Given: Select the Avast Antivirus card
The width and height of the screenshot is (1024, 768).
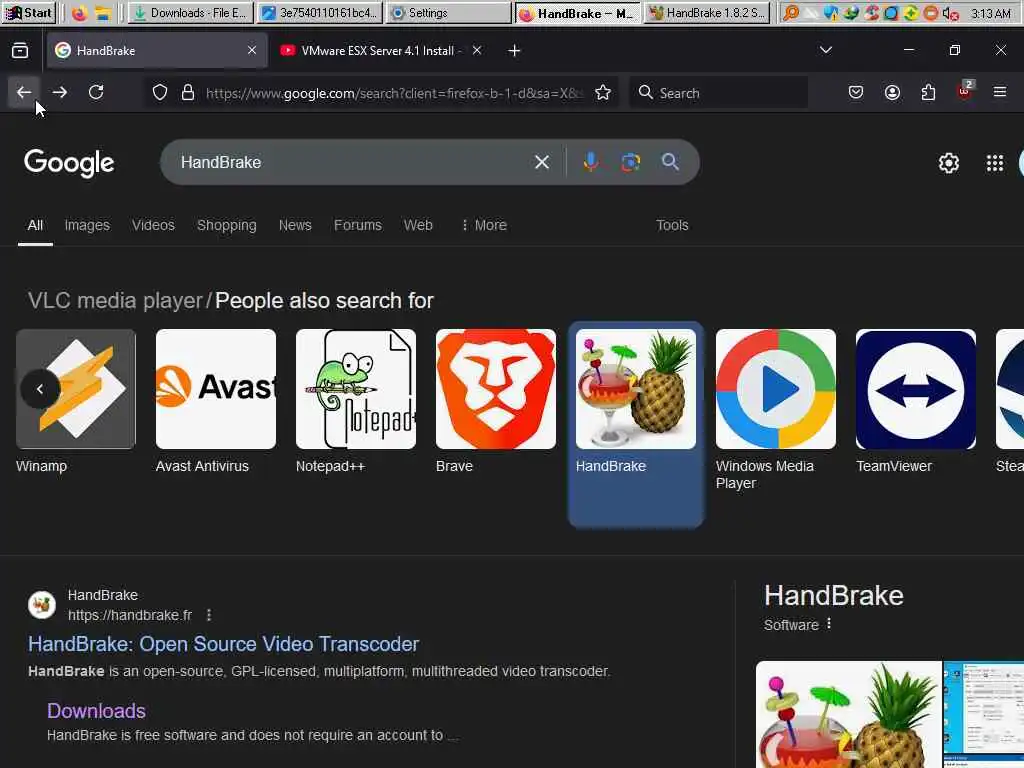Looking at the screenshot, I should click(216, 402).
